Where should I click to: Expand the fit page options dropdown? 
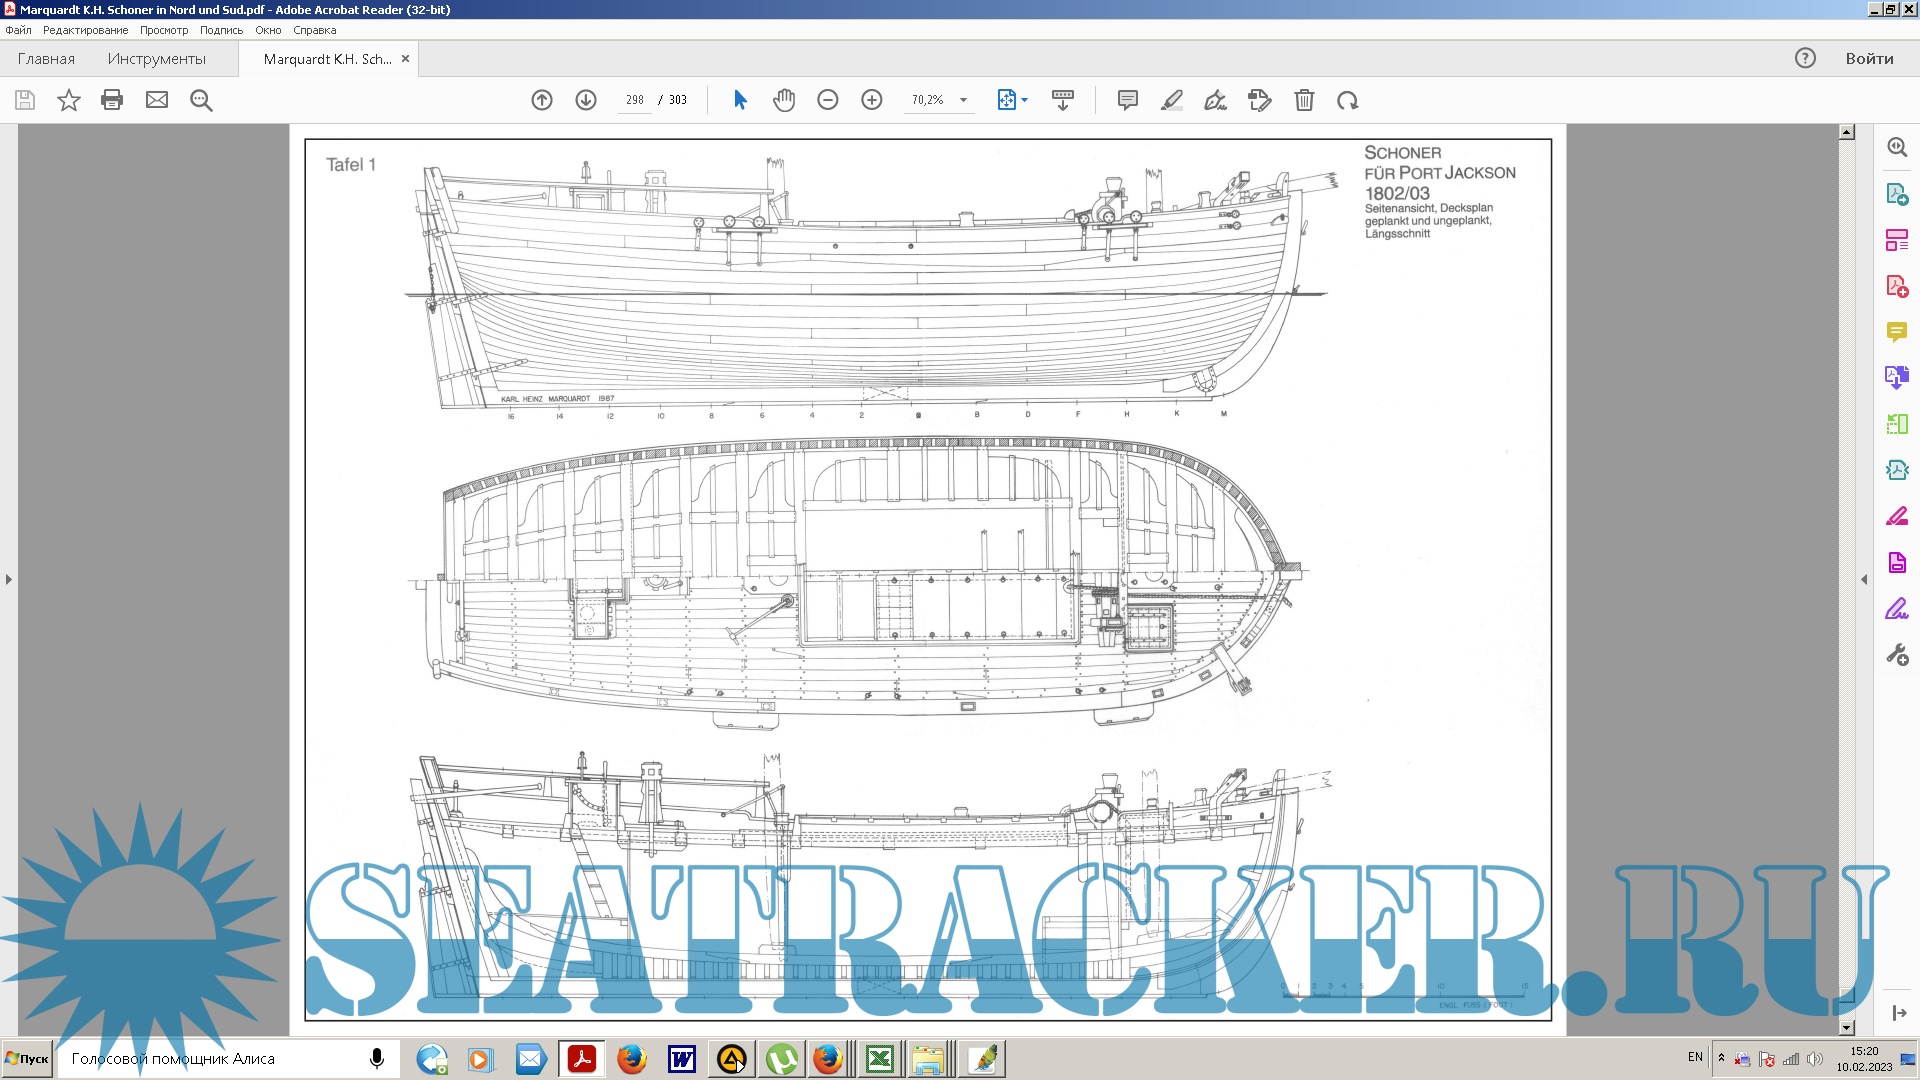point(1025,100)
